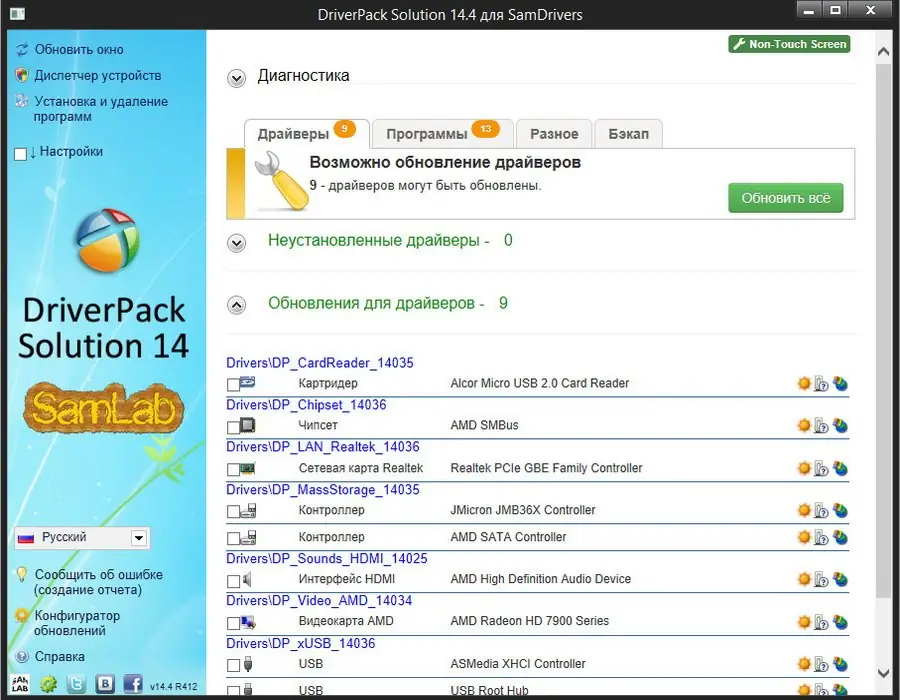Switch to the Программы tab

pos(443,134)
